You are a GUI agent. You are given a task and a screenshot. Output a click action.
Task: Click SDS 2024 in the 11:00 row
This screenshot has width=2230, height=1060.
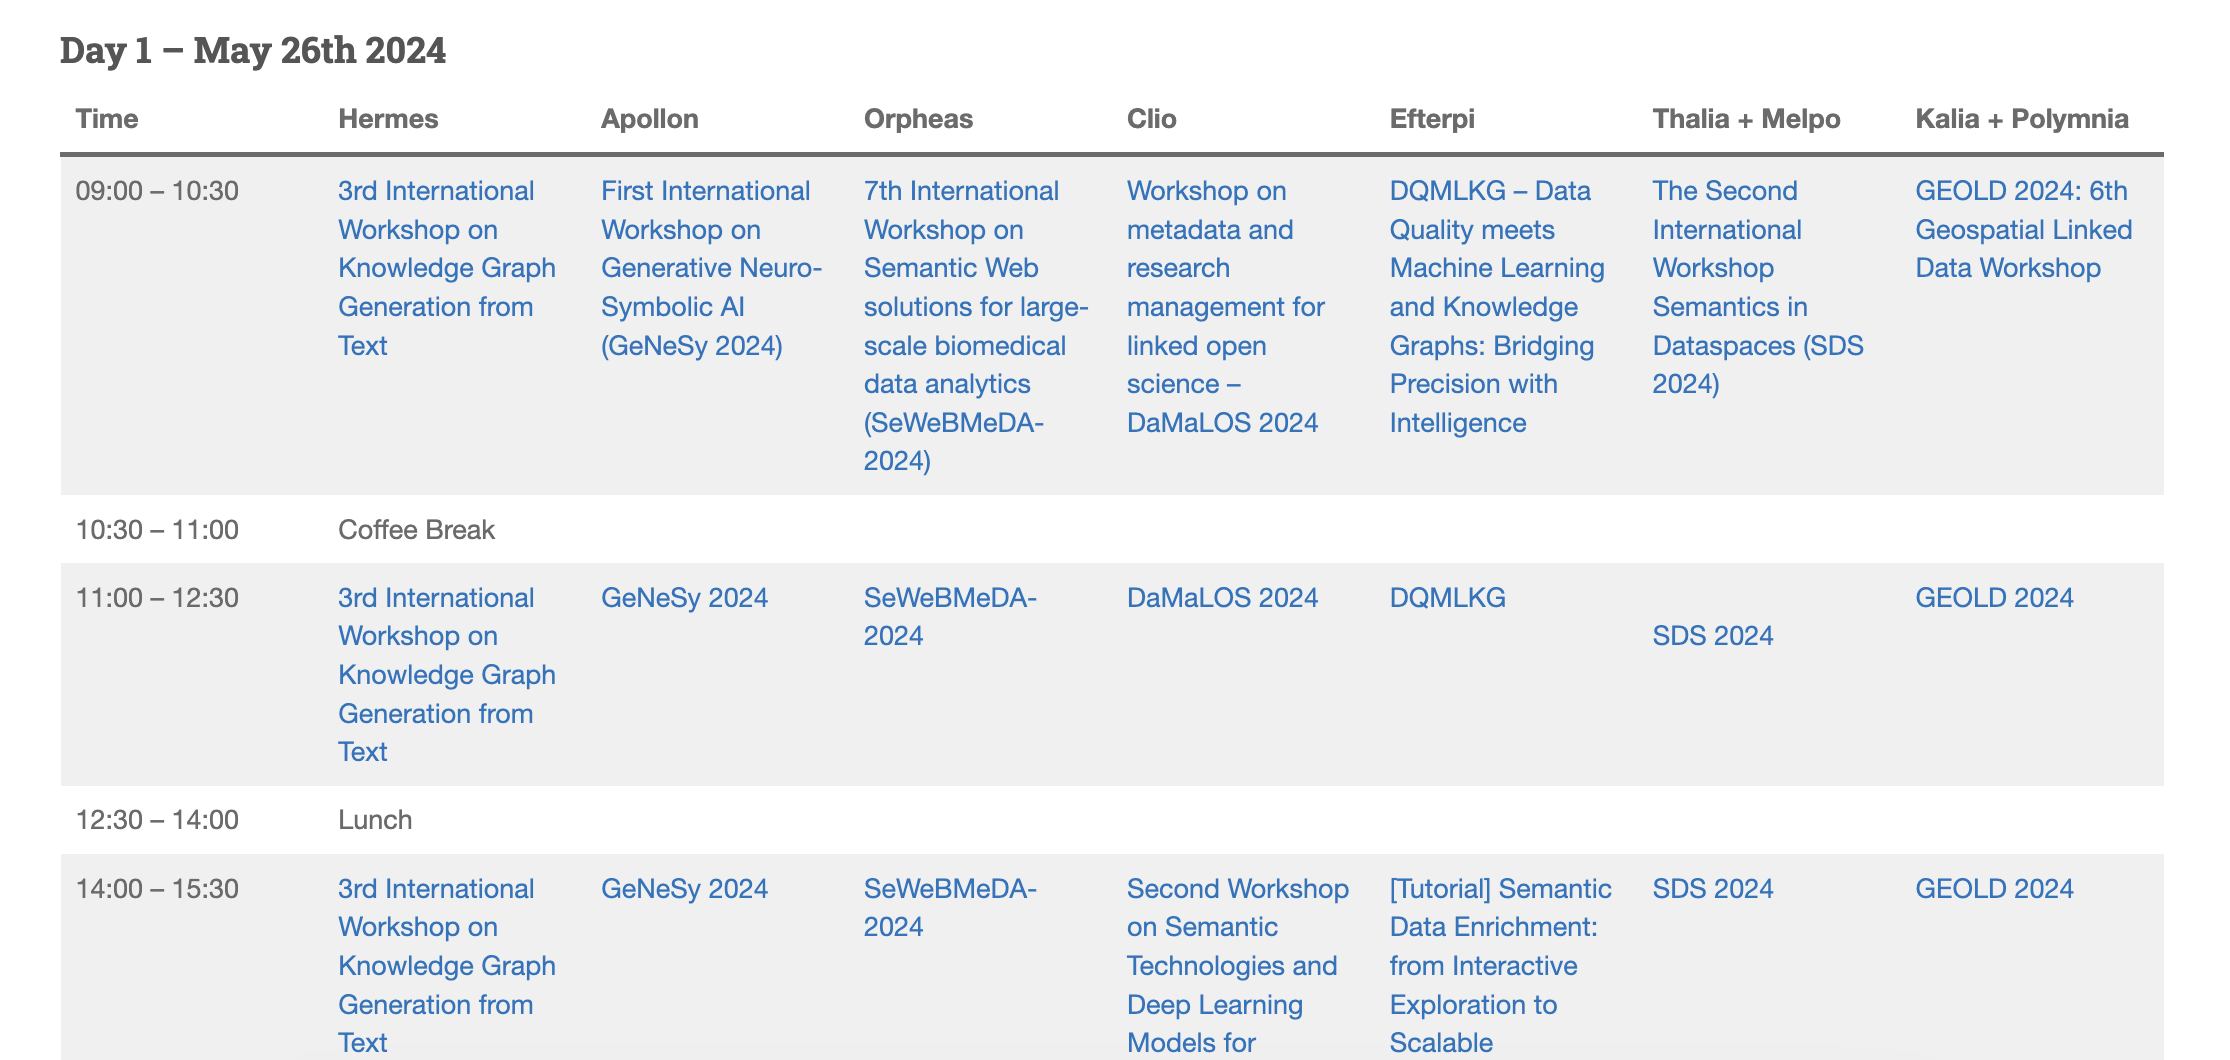1712,636
